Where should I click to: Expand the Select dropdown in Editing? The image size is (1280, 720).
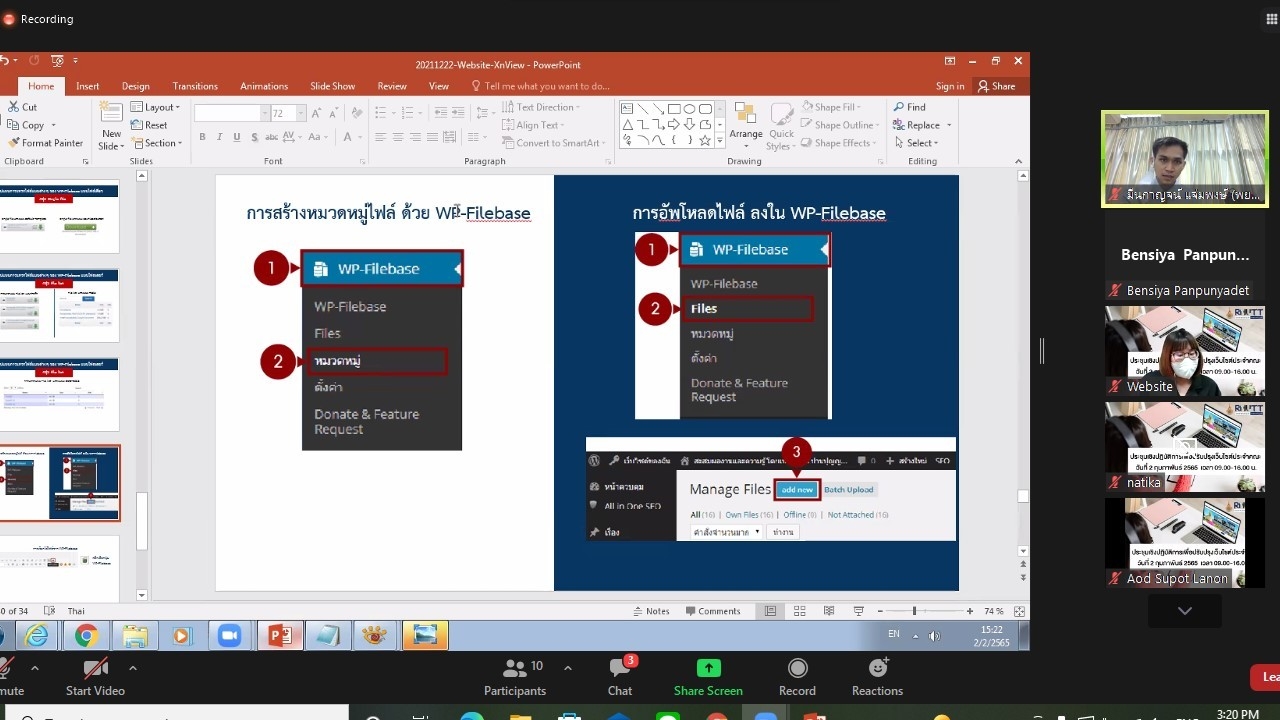tap(916, 143)
